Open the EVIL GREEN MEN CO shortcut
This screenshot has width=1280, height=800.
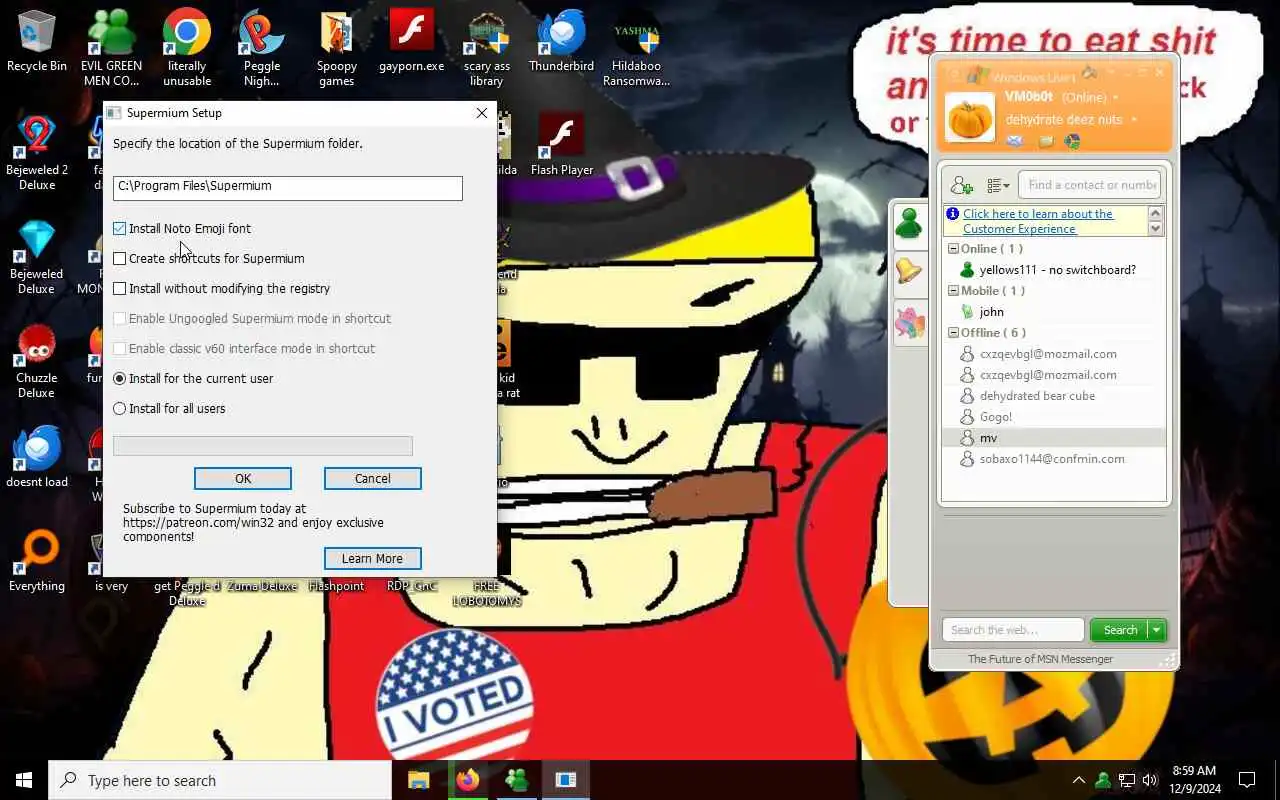tap(111, 48)
